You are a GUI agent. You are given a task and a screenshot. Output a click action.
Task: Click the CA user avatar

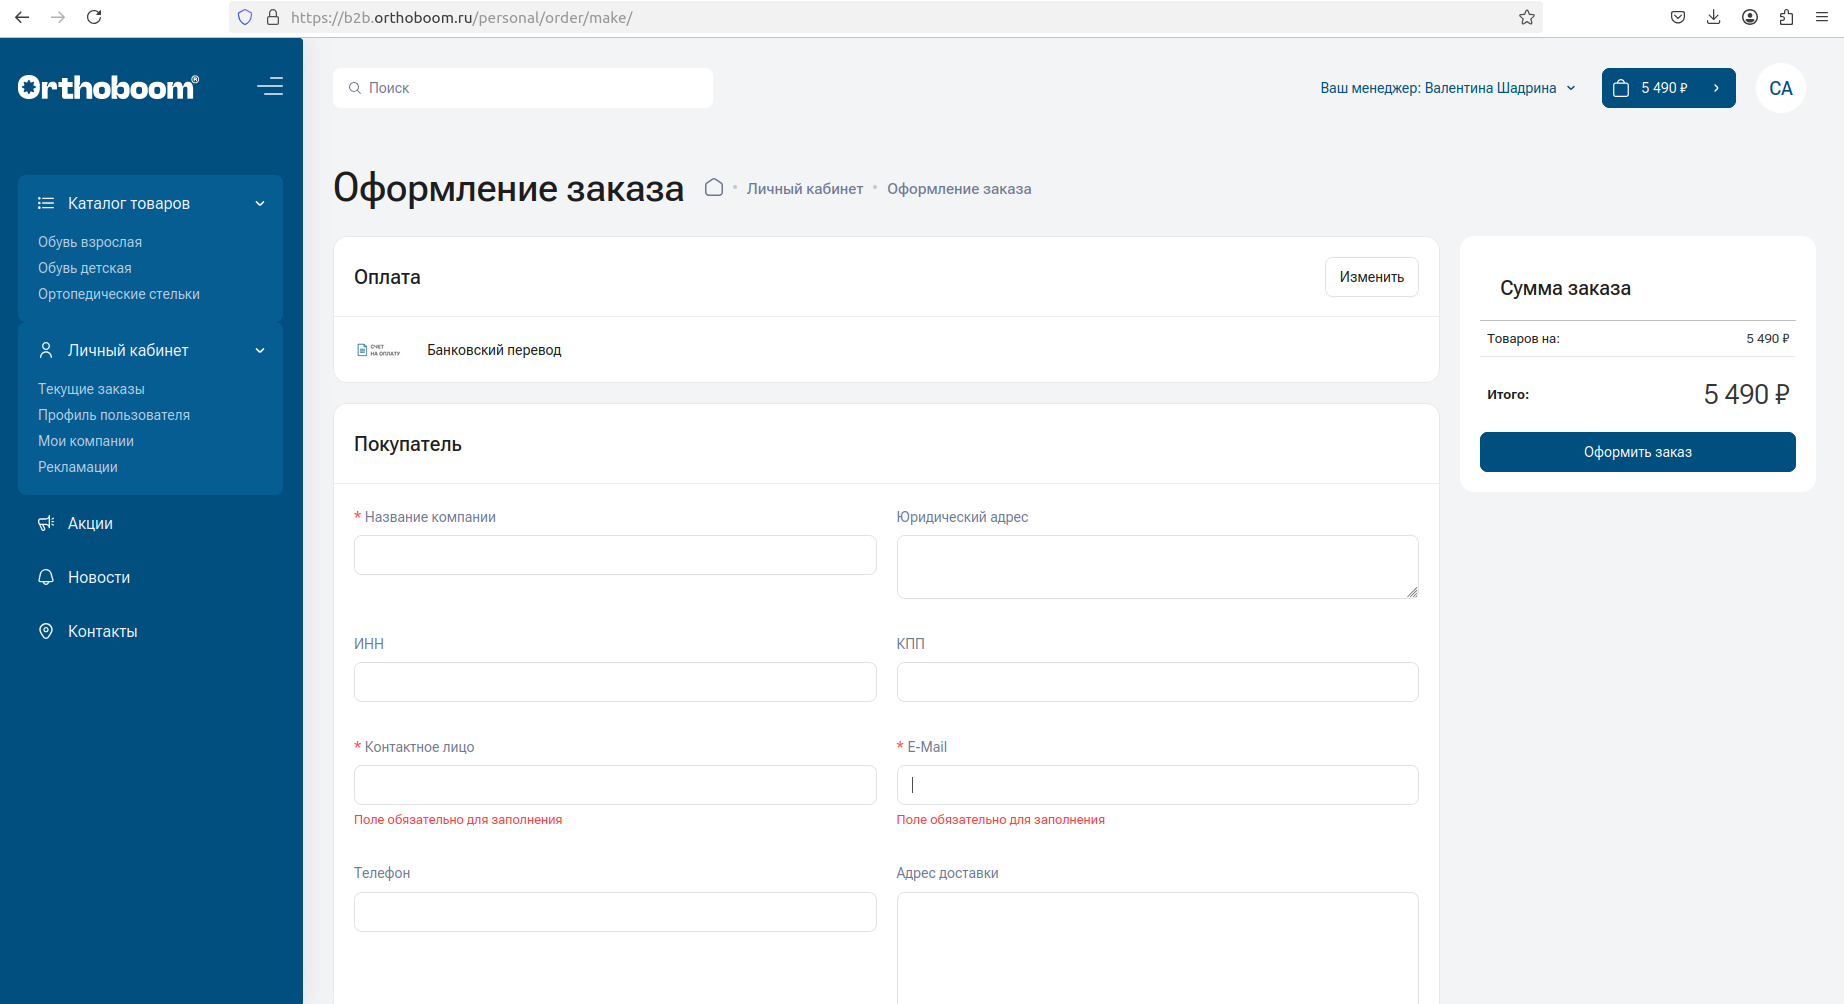(1780, 88)
